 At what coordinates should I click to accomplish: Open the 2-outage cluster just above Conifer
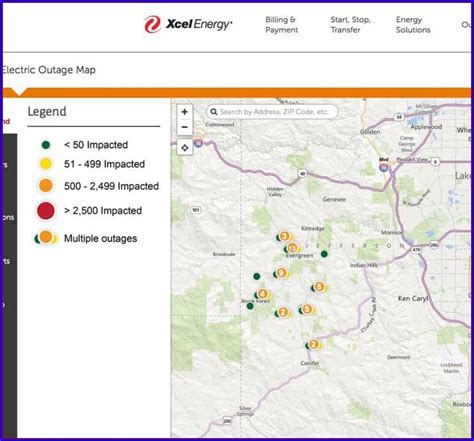(x=314, y=344)
